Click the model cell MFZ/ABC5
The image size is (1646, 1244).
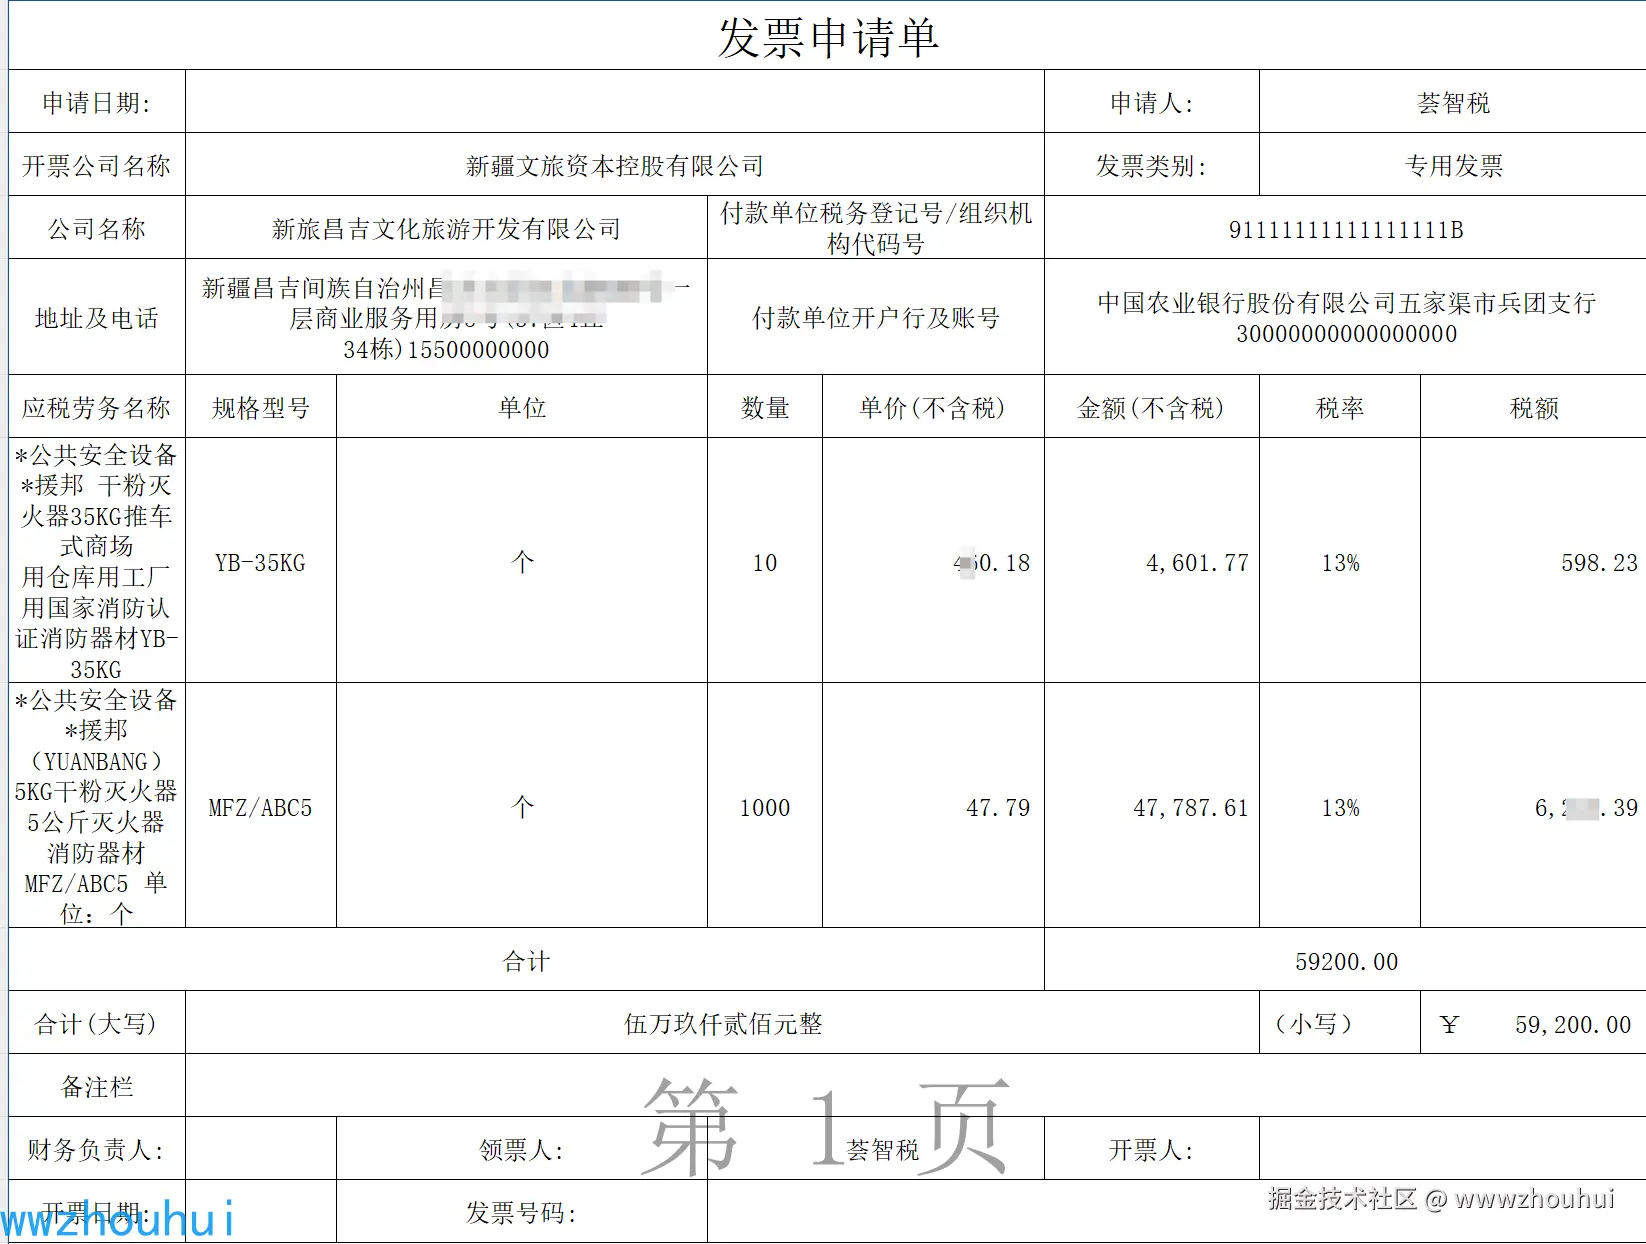coord(261,806)
